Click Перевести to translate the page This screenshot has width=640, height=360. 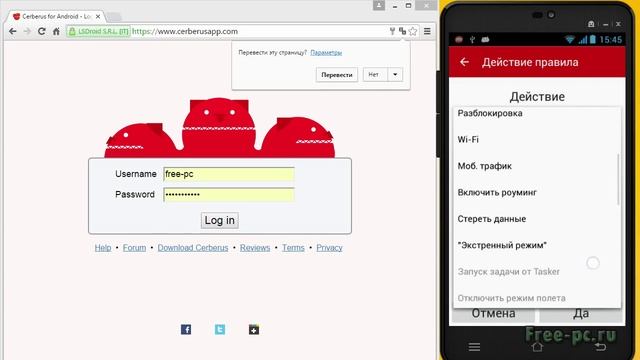tap(337, 75)
